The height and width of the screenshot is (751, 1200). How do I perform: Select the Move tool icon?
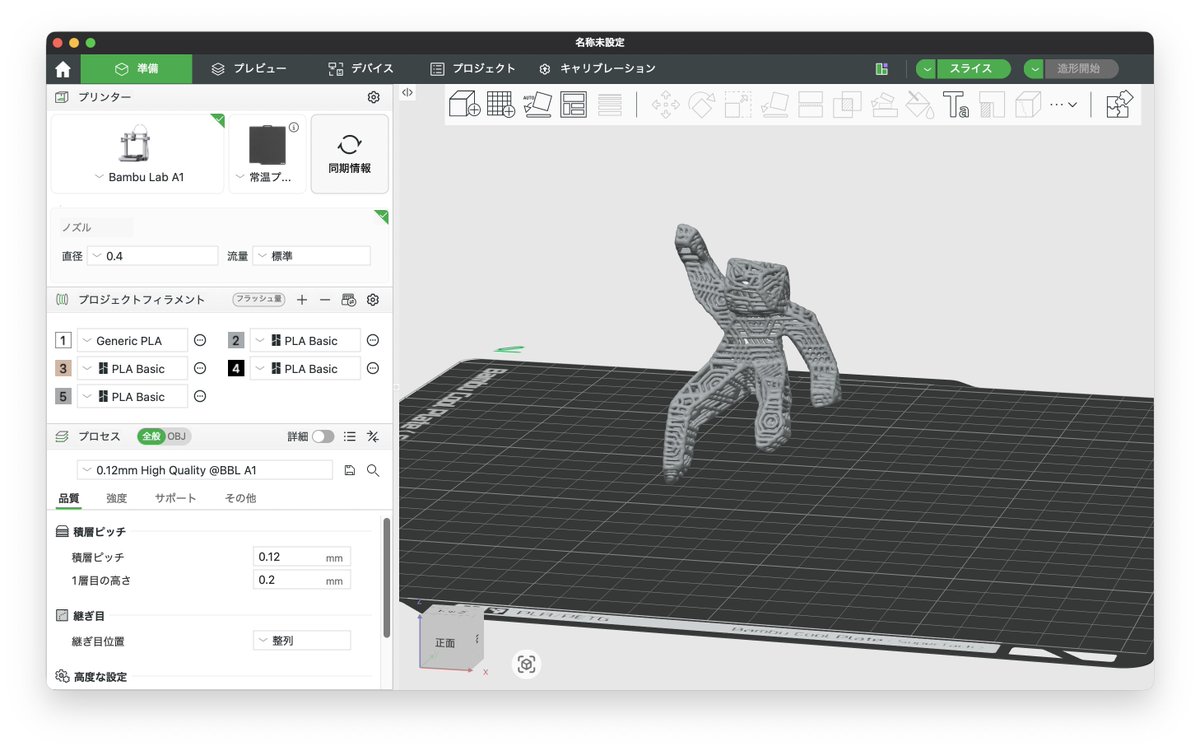coord(665,105)
